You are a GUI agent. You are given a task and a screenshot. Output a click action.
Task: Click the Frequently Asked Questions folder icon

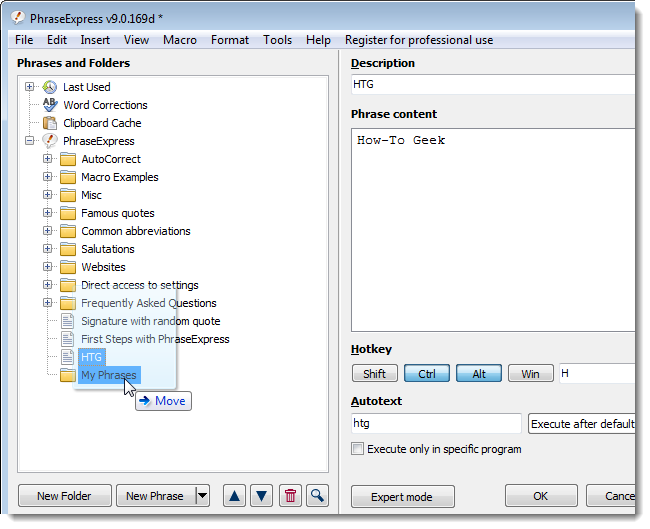coord(68,303)
